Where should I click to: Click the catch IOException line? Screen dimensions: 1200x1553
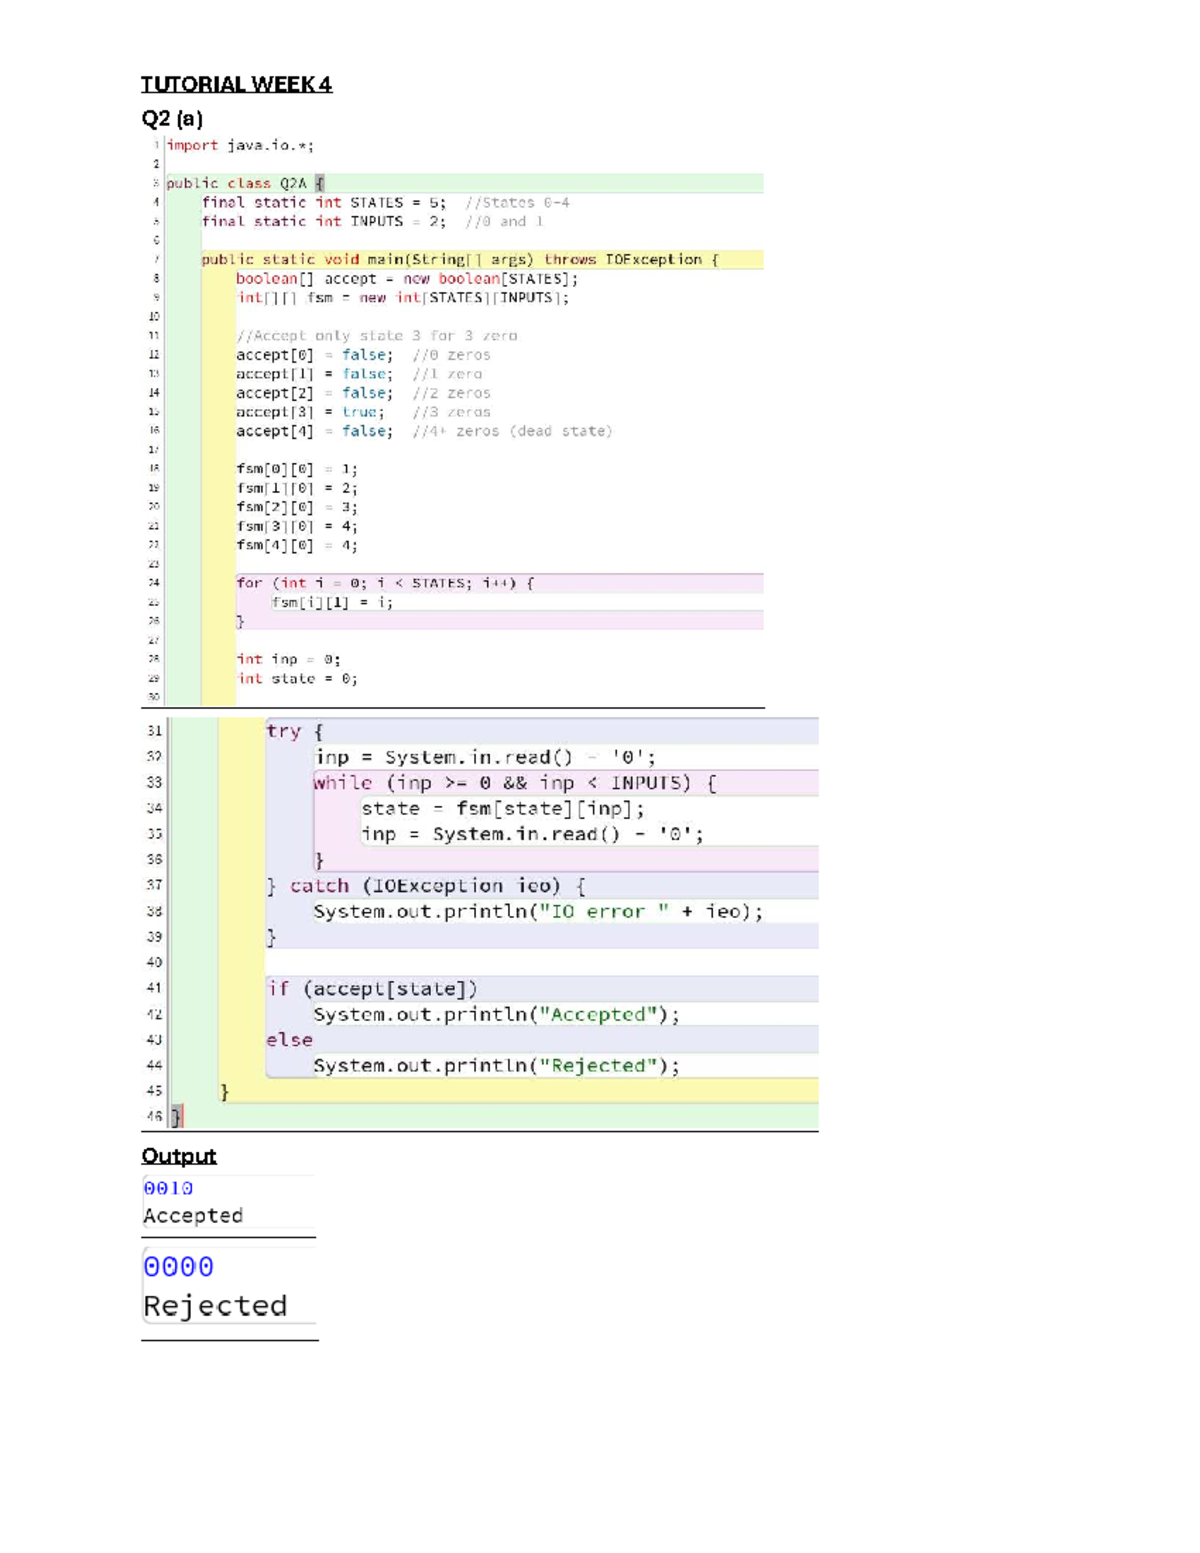427,886
